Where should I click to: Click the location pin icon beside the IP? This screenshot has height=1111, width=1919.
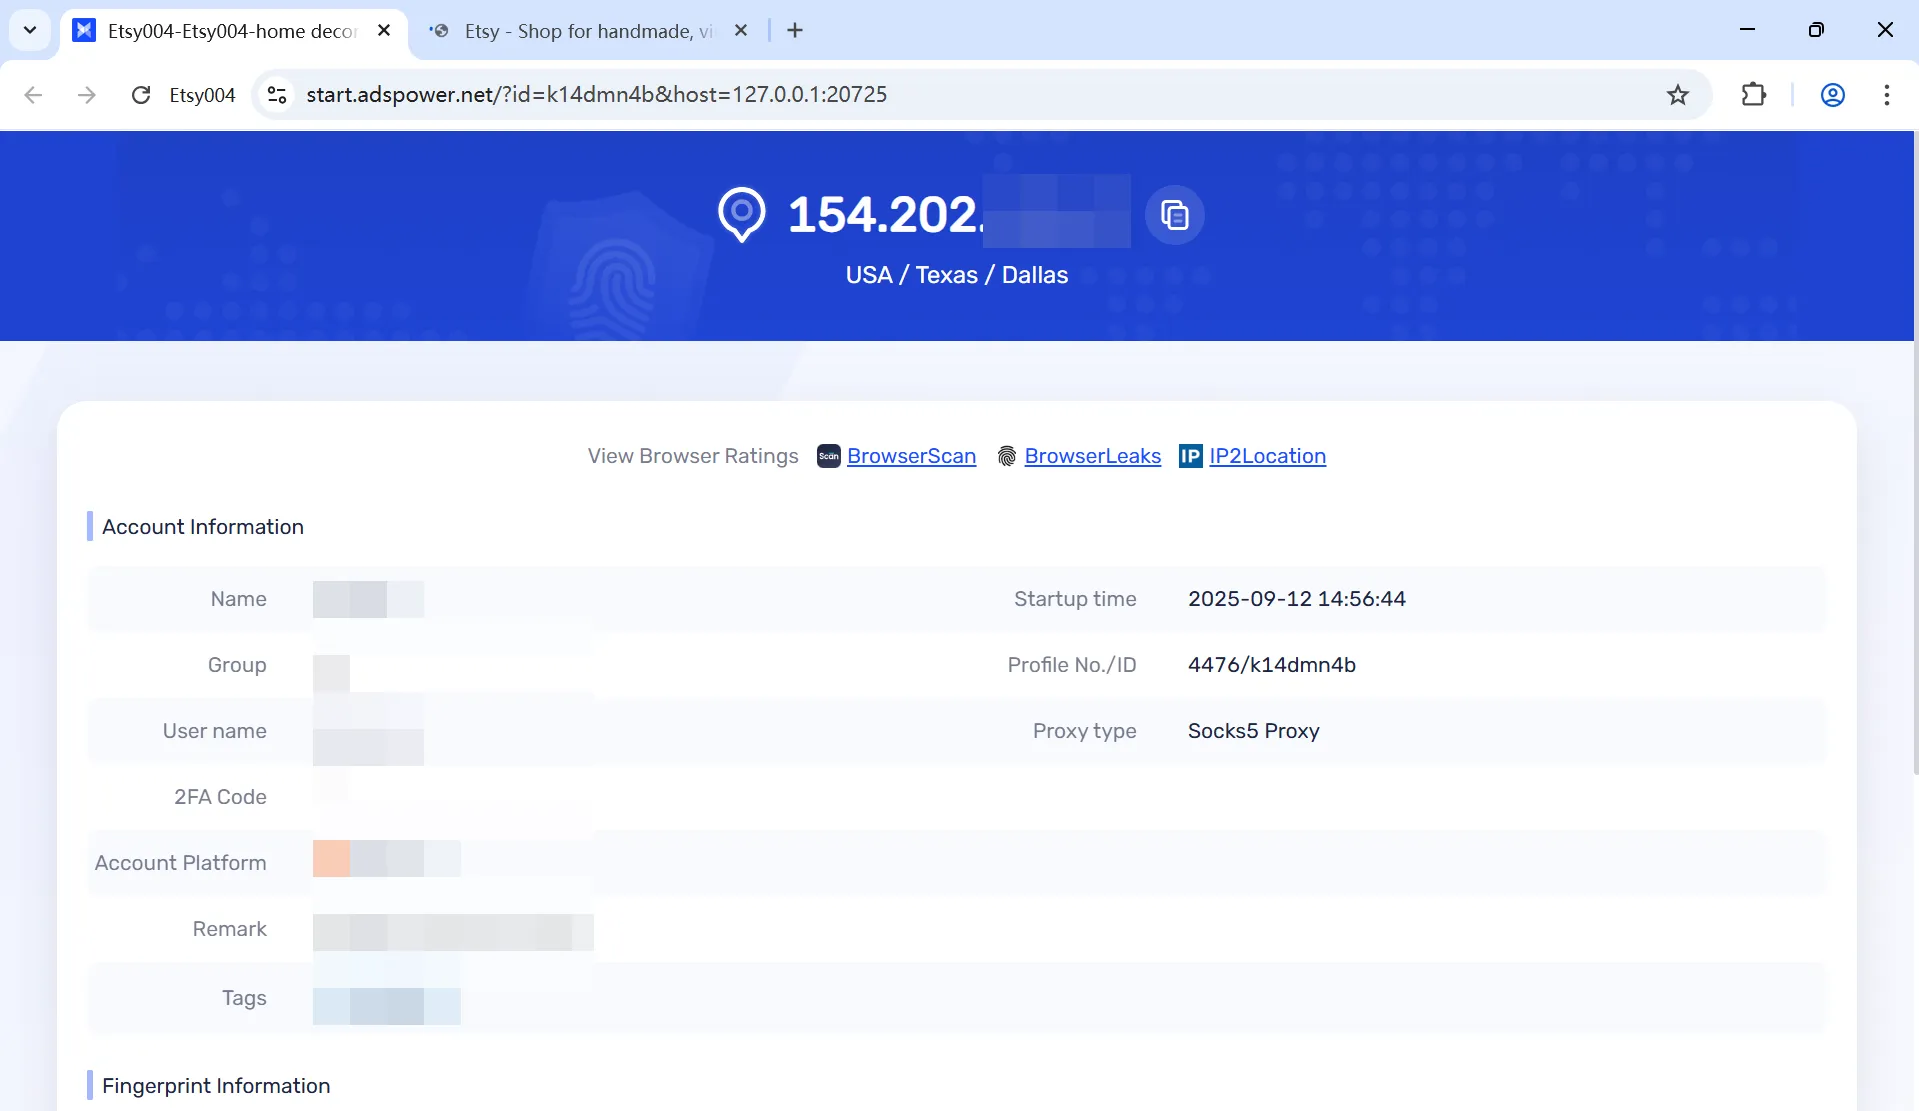click(741, 214)
